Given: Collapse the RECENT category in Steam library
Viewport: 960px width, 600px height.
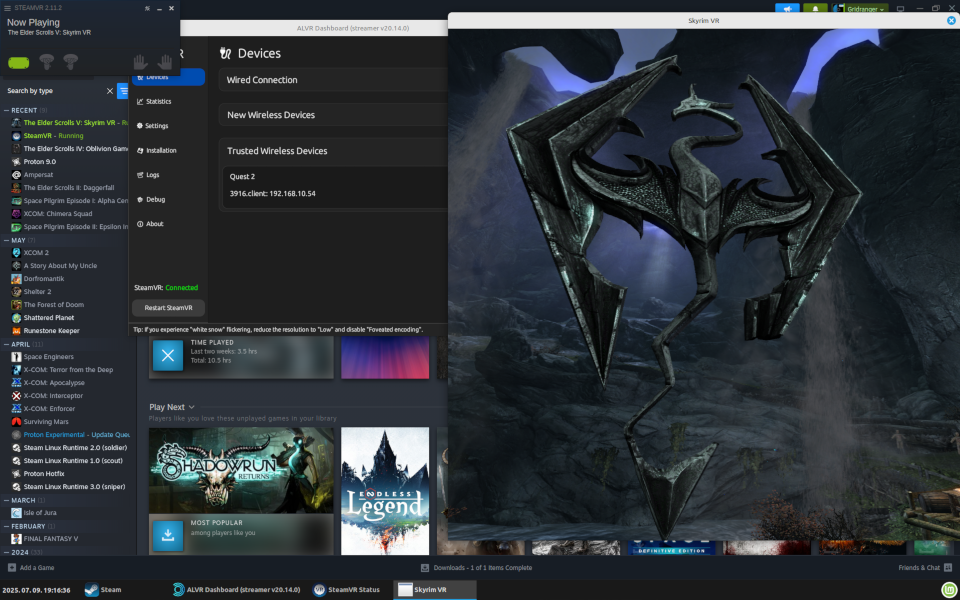Looking at the screenshot, I should tap(7, 110).
